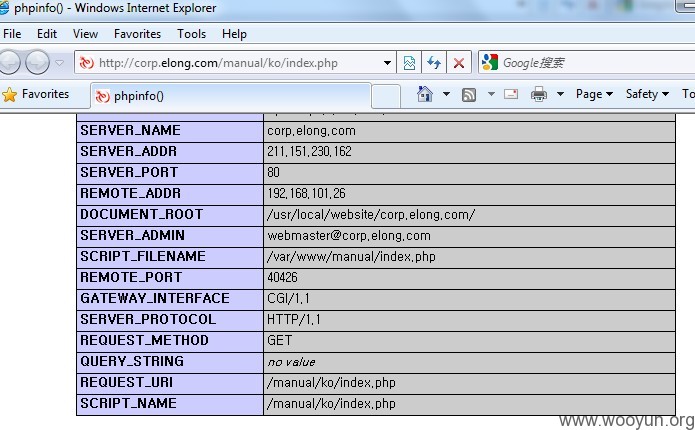The image size is (695, 430).
Task: Click the SERVER_PORT row label
Action: [129, 172]
